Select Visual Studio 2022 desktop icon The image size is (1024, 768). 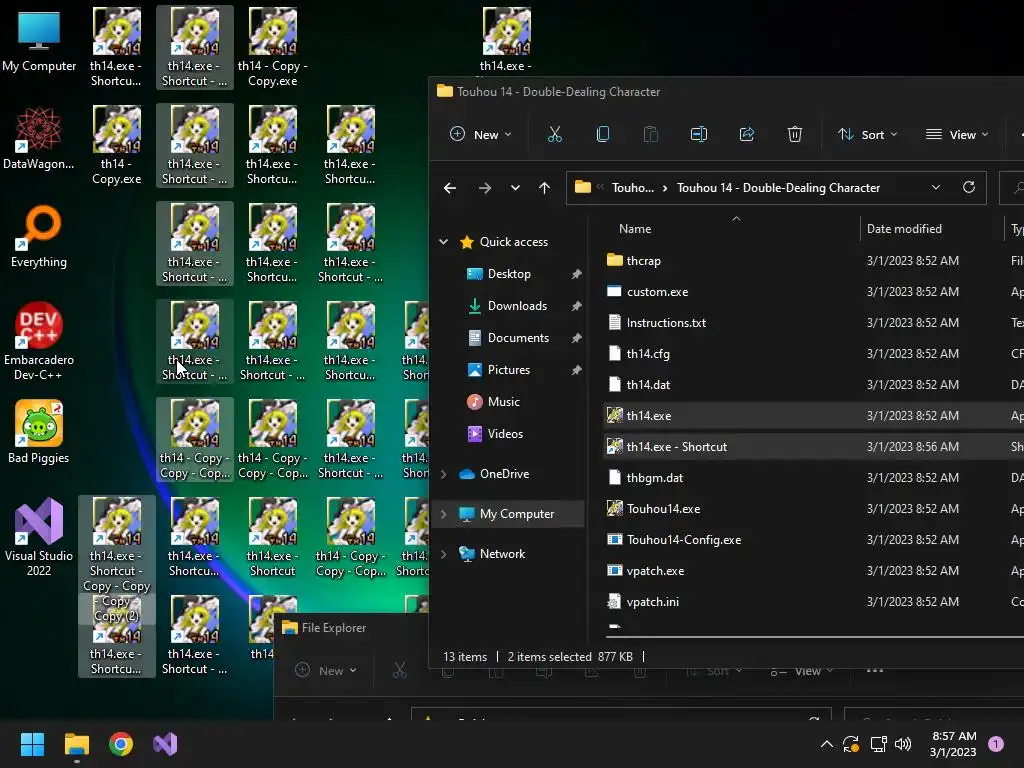pyautogui.click(x=39, y=537)
